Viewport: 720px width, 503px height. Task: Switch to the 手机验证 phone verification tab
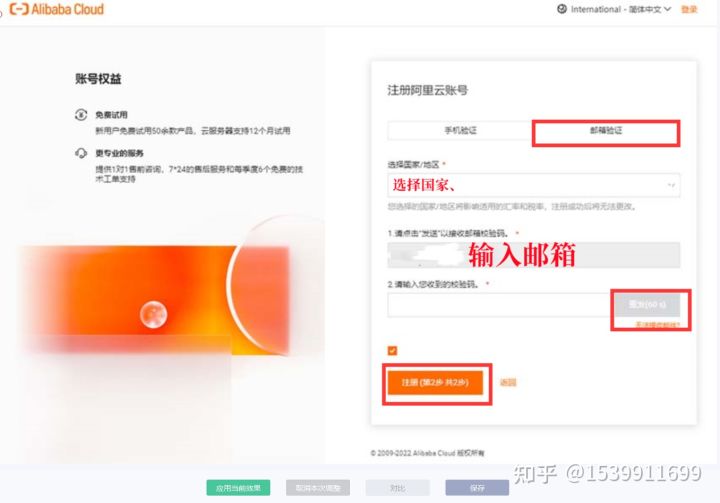460,130
